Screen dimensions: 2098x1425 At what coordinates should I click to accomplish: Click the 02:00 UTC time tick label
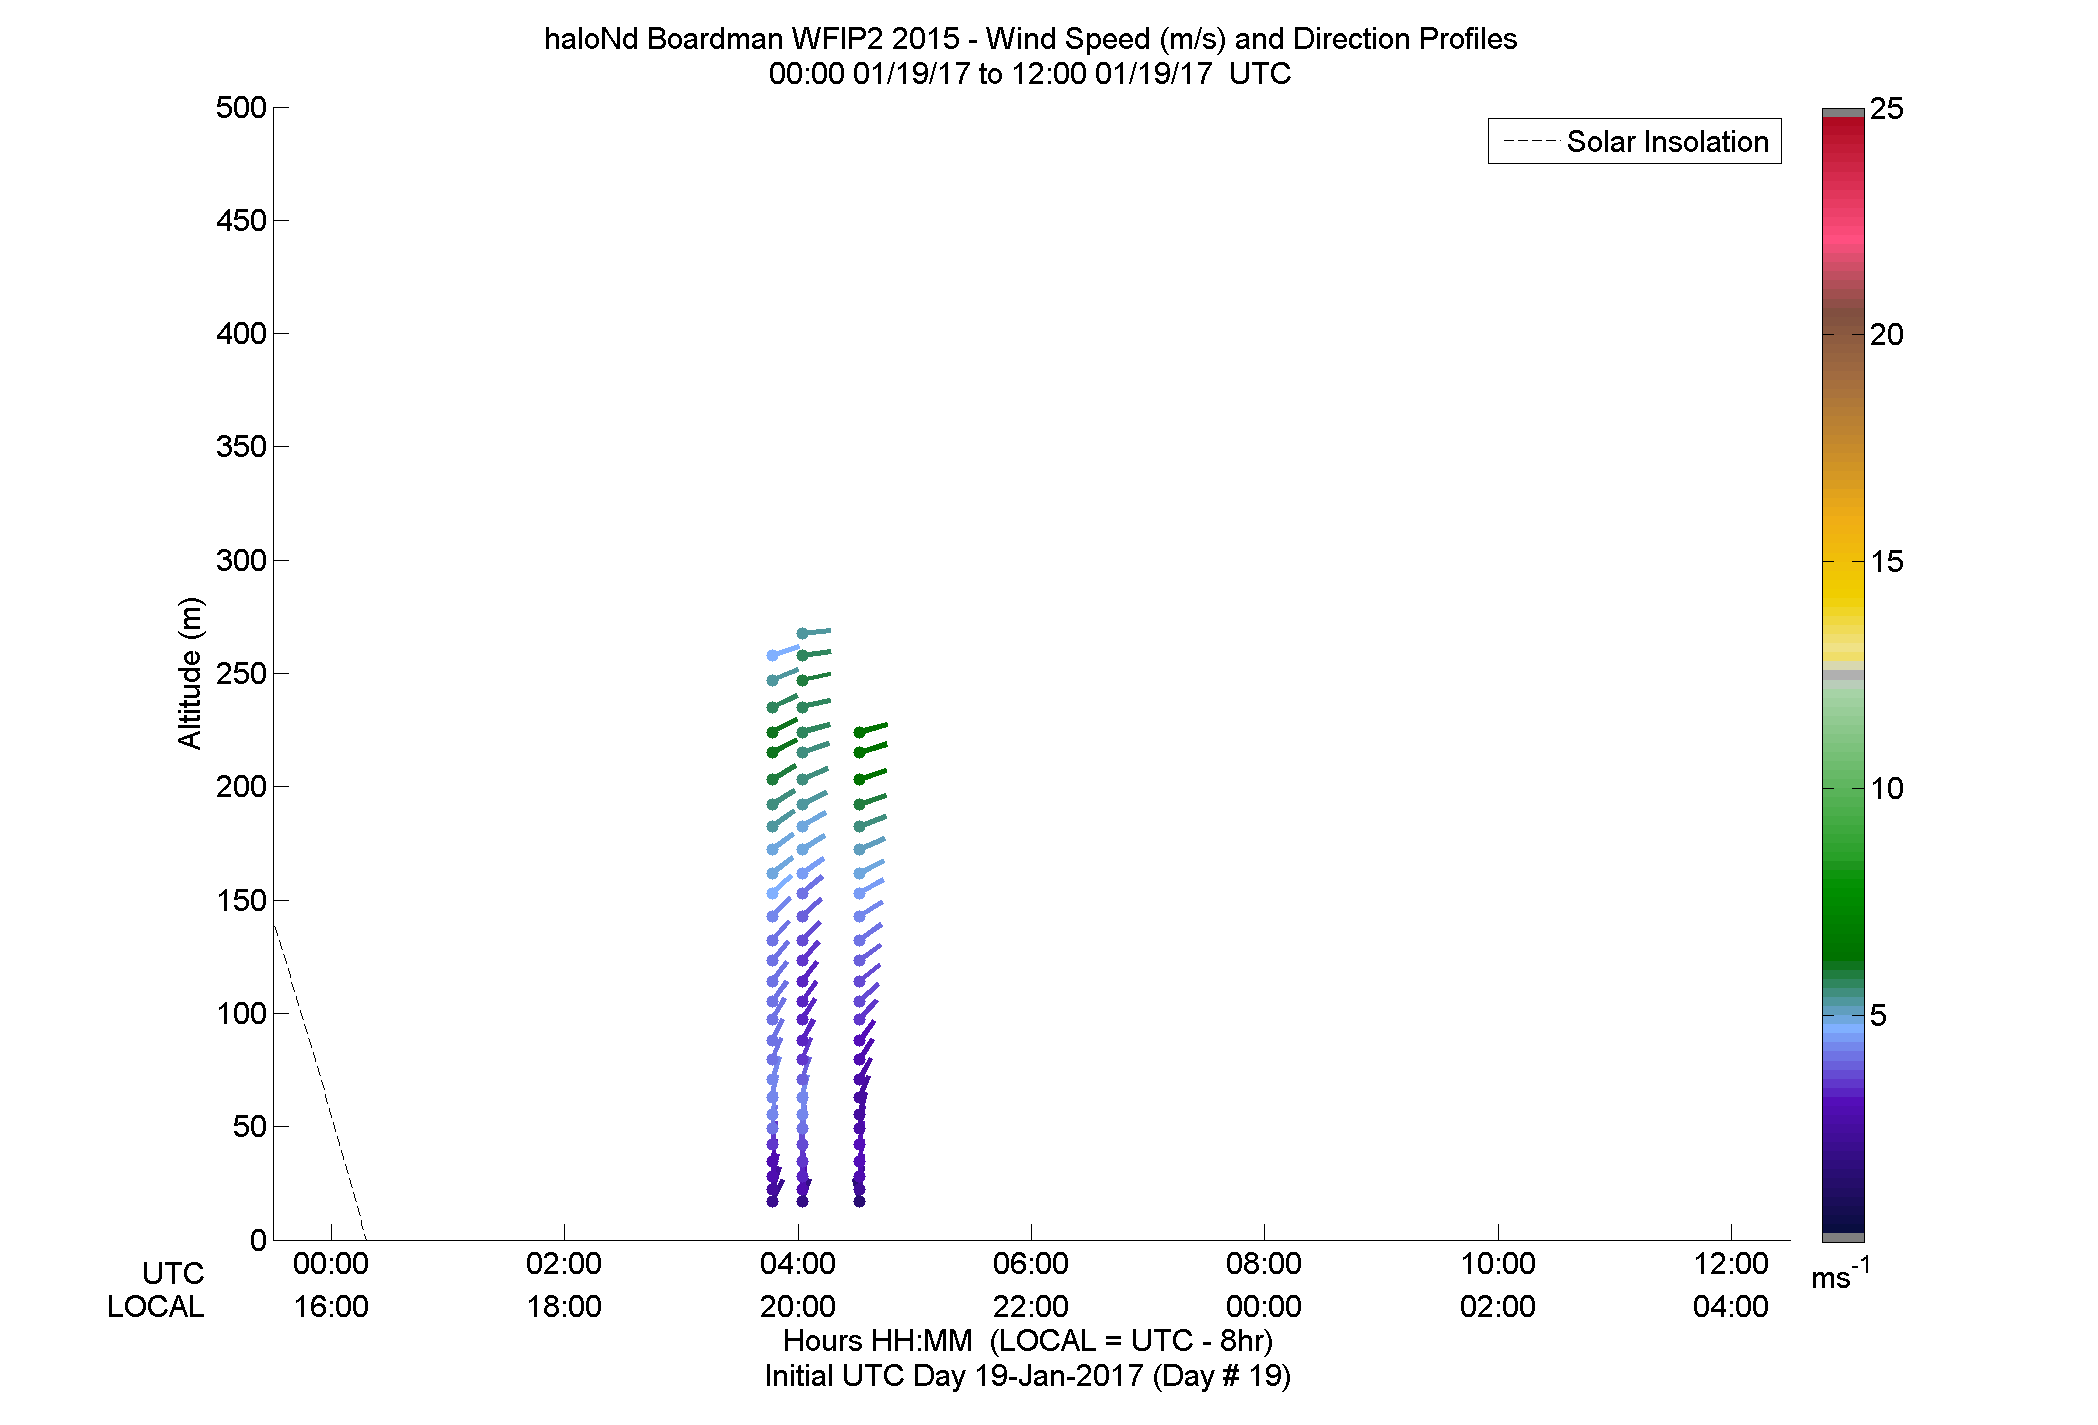pyautogui.click(x=564, y=1263)
